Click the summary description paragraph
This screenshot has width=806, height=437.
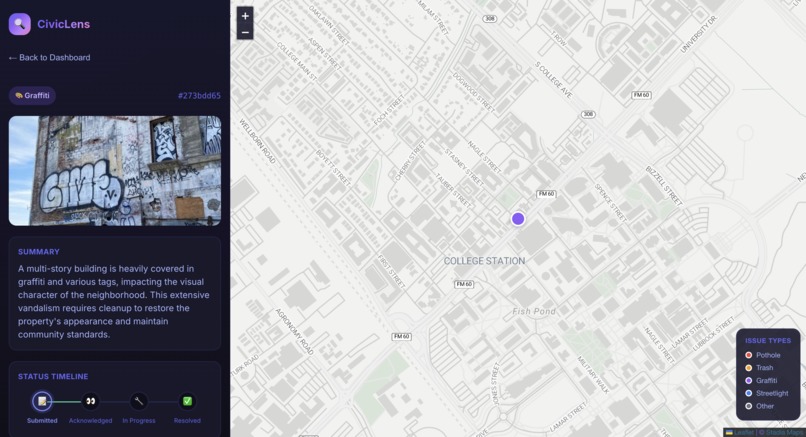114,302
